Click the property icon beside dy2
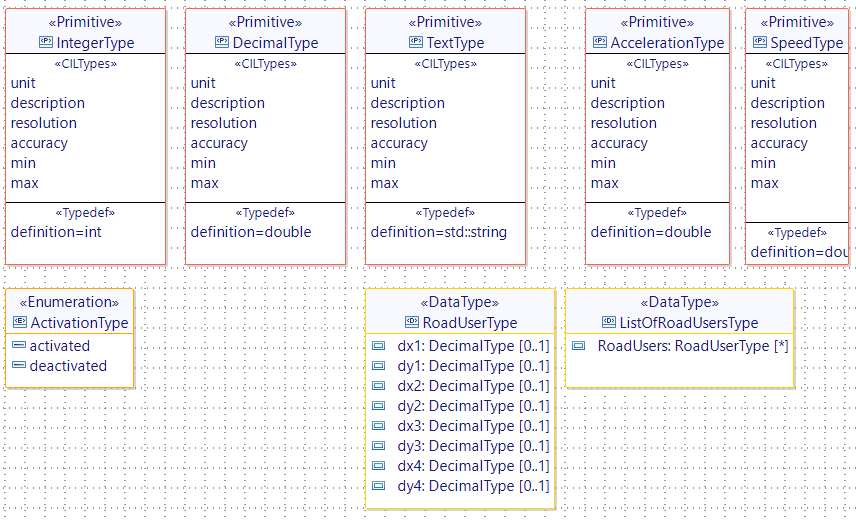Screen dimensions: 856x521 (x=378, y=406)
